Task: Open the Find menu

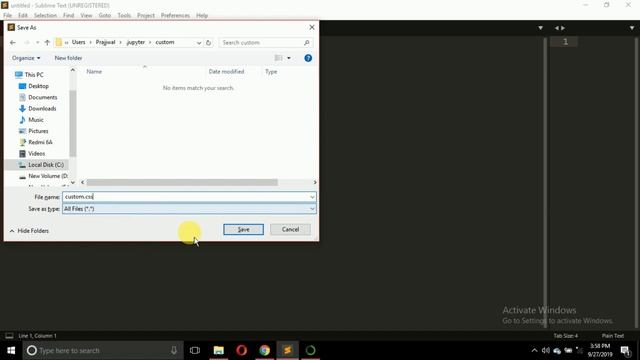Action: 69,15
